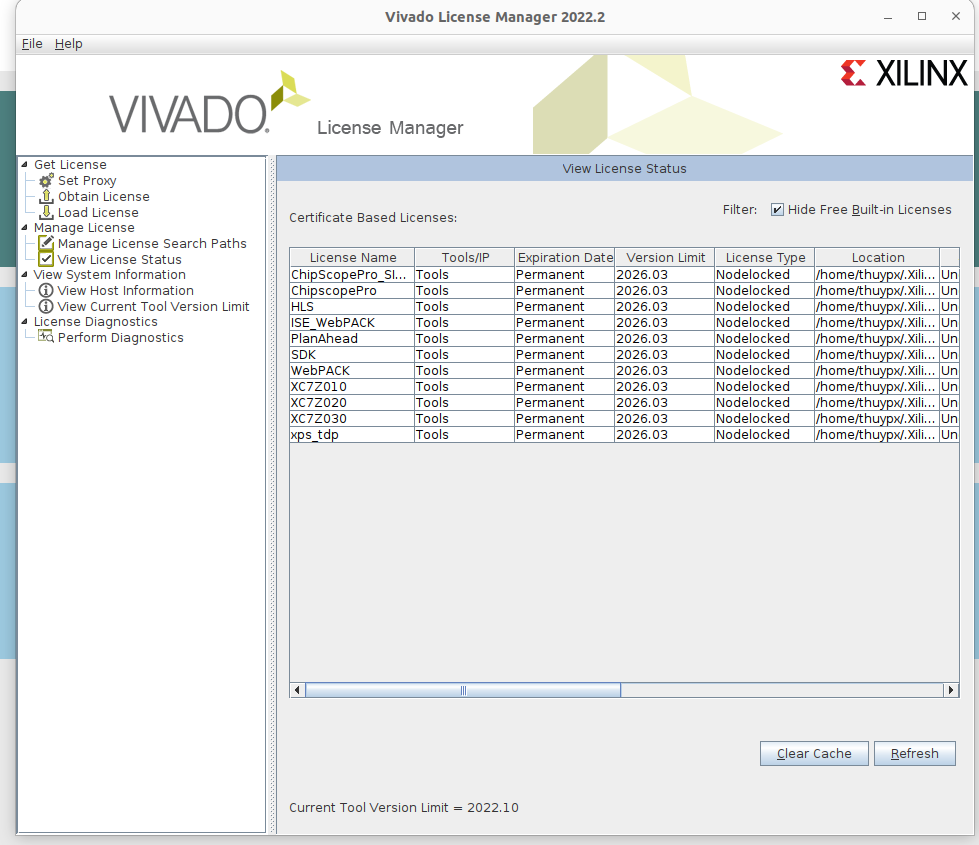Click the View License Status checkmark icon
The width and height of the screenshot is (979, 845).
46,259
